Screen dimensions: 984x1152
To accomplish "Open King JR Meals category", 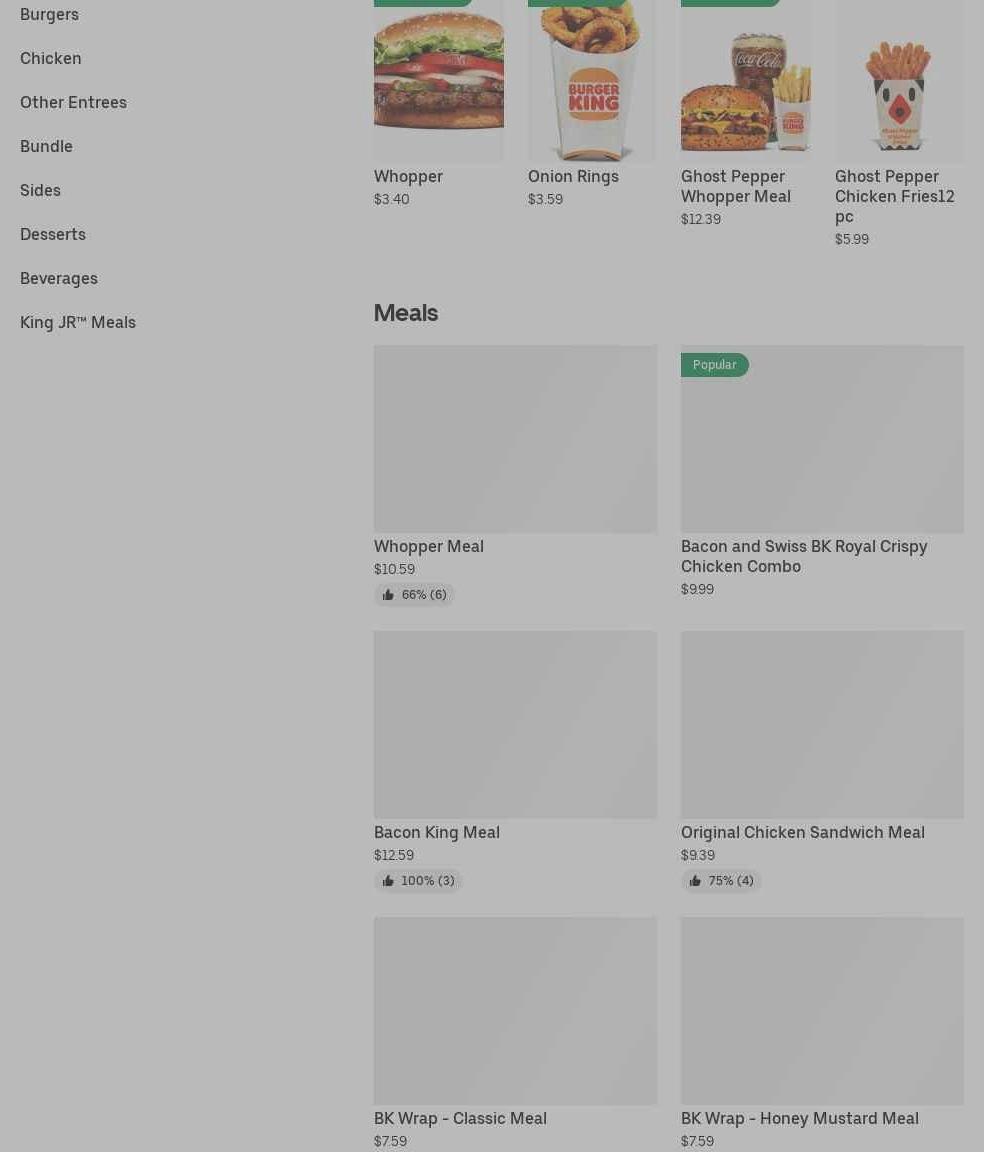I will tap(78, 323).
